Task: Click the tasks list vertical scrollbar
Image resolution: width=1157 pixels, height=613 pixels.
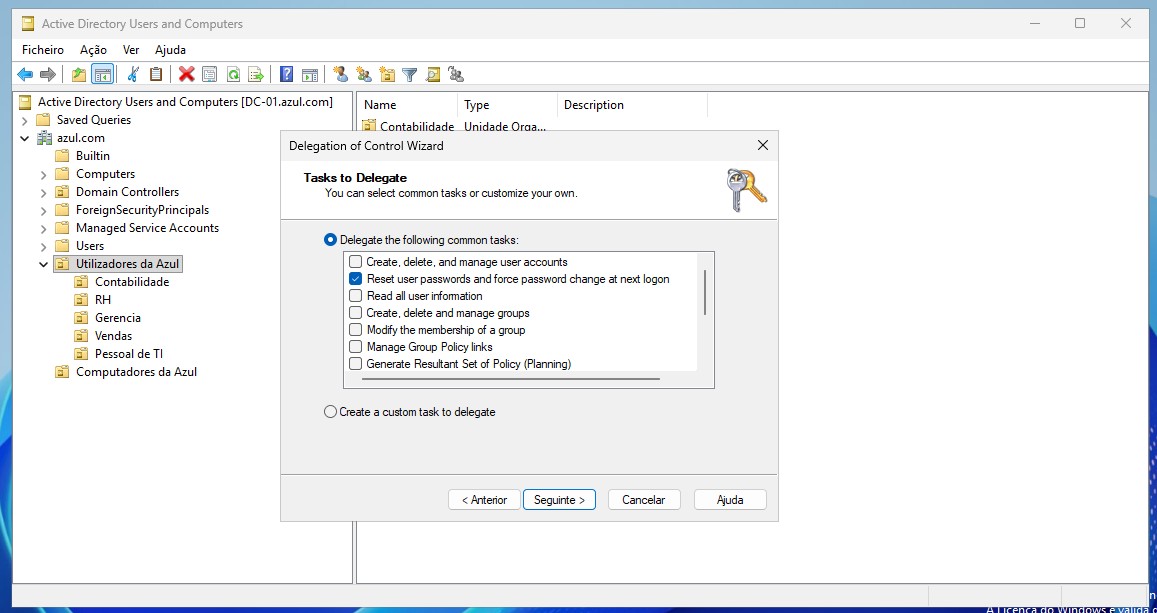Action: [x=705, y=292]
